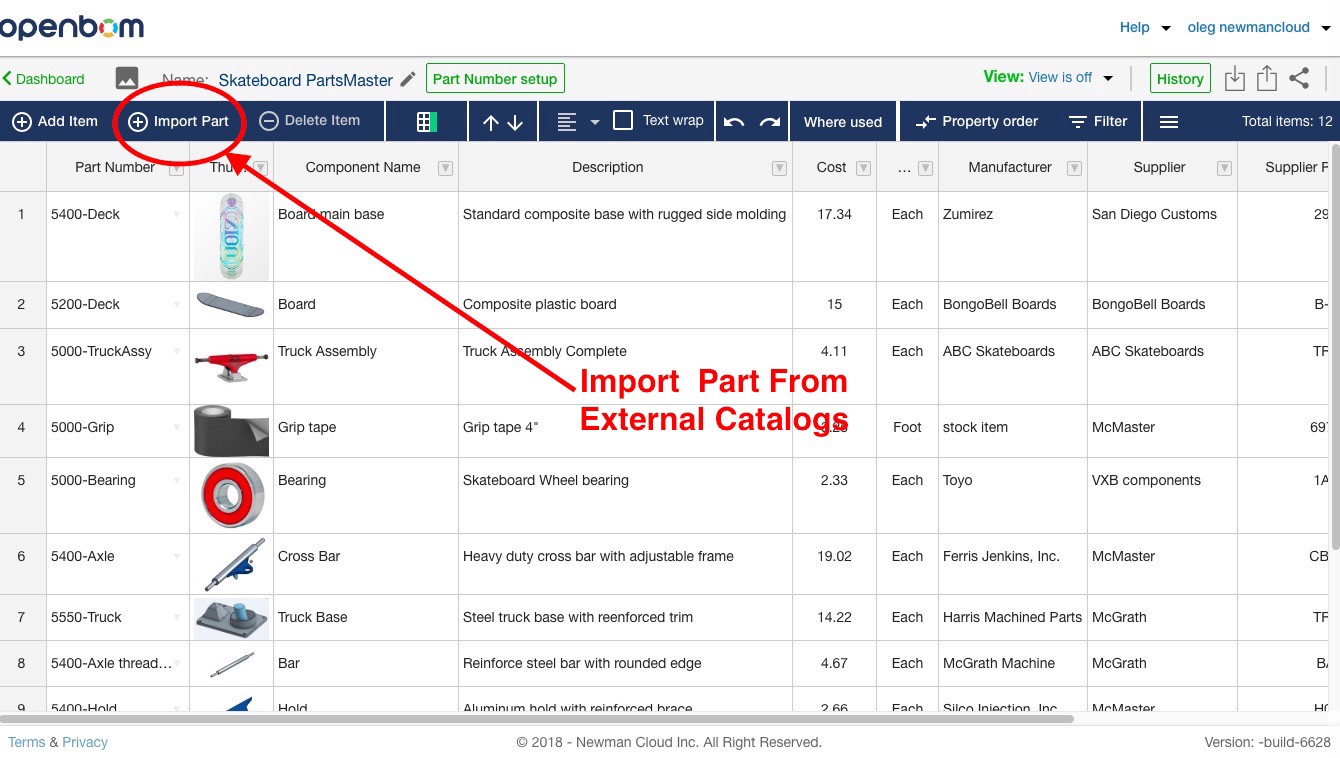1340x758 pixels.
Task: Open Supplier column filter dropdown
Action: (x=1224, y=168)
